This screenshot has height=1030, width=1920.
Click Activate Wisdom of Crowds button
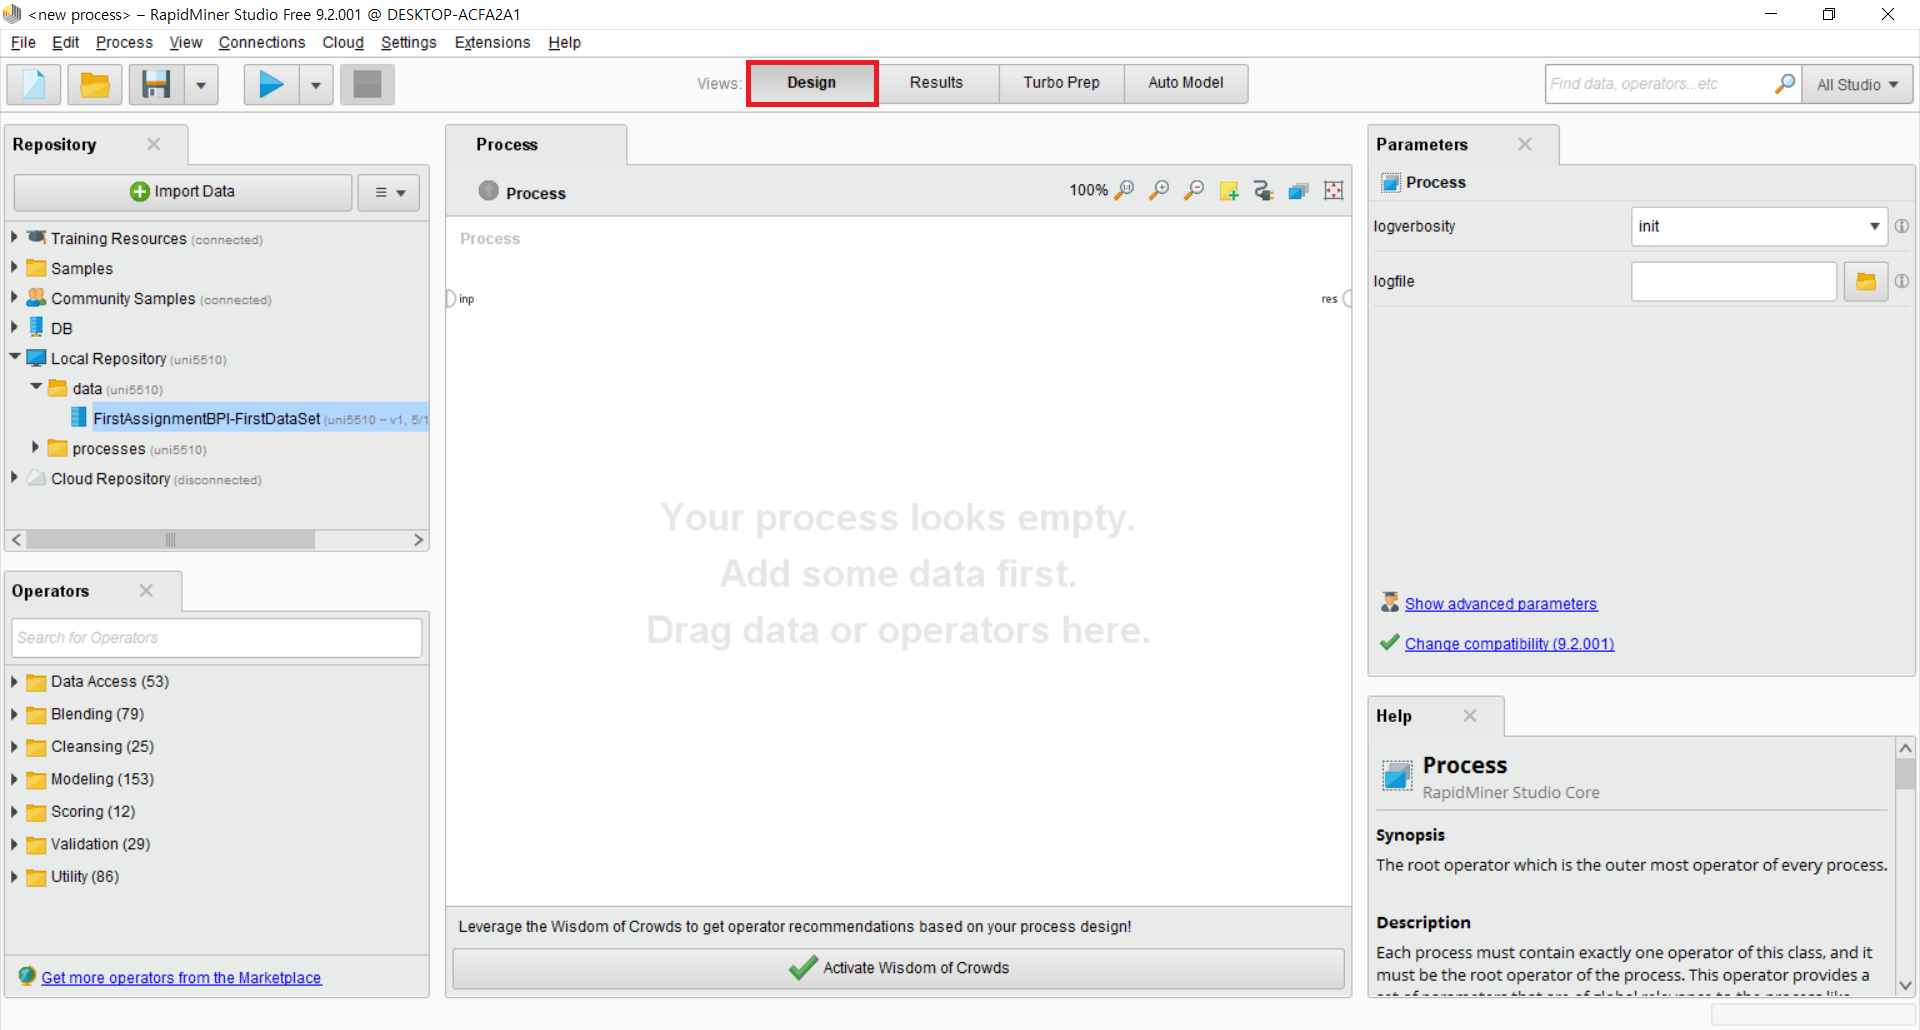point(898,968)
